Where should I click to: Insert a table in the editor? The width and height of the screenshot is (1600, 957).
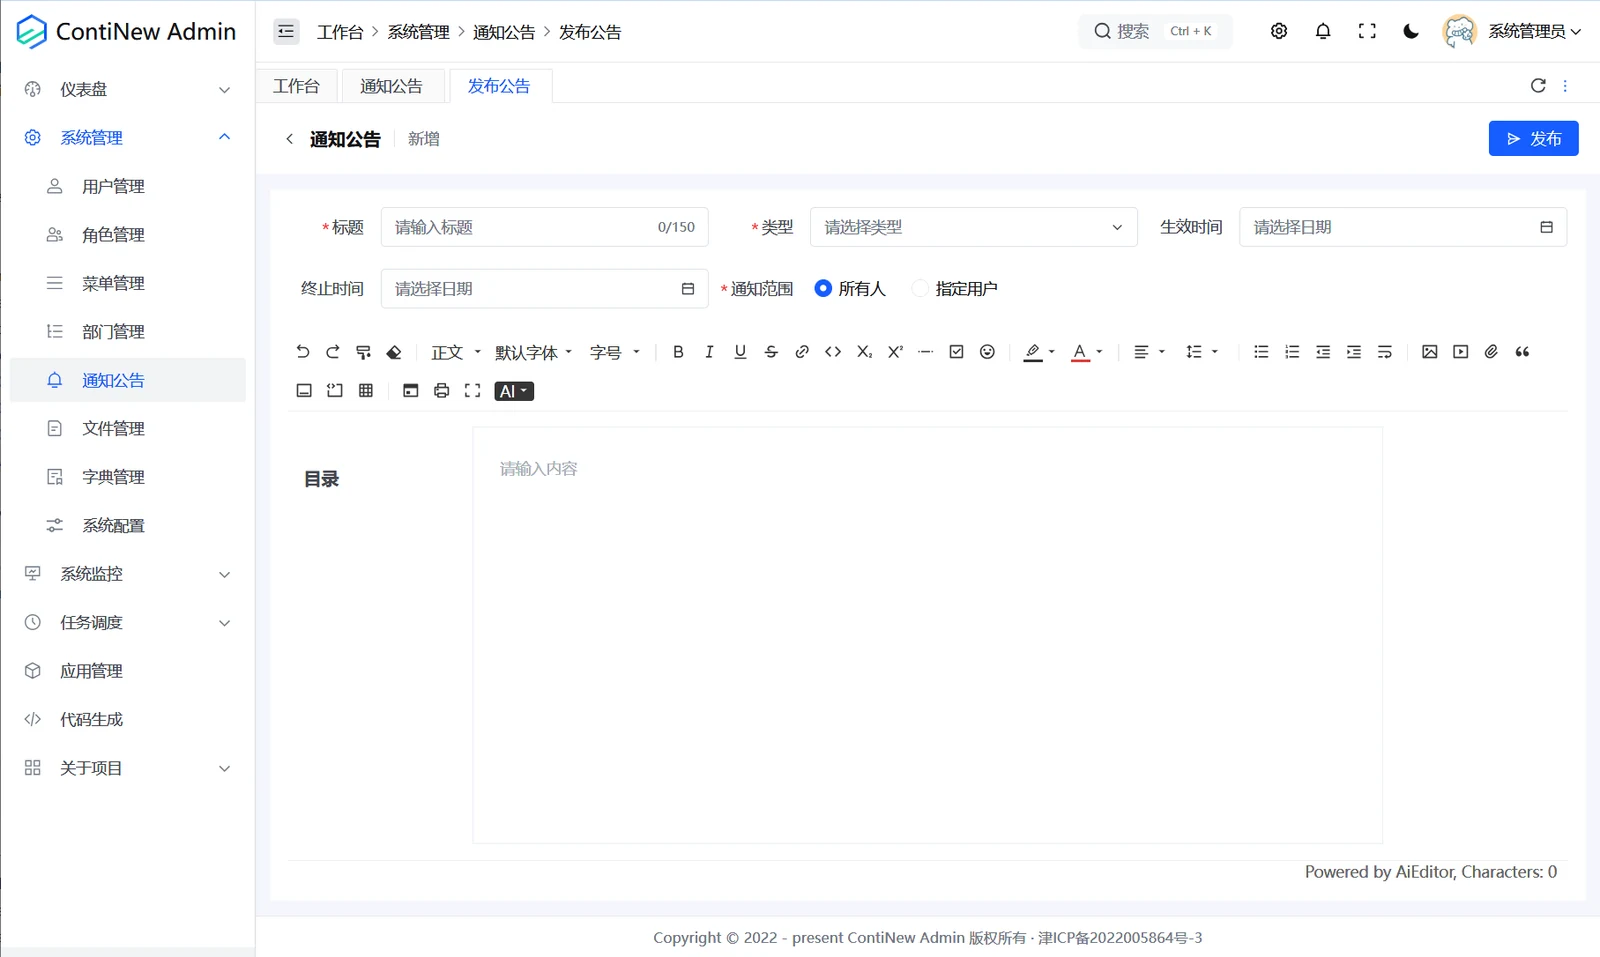pos(366,391)
